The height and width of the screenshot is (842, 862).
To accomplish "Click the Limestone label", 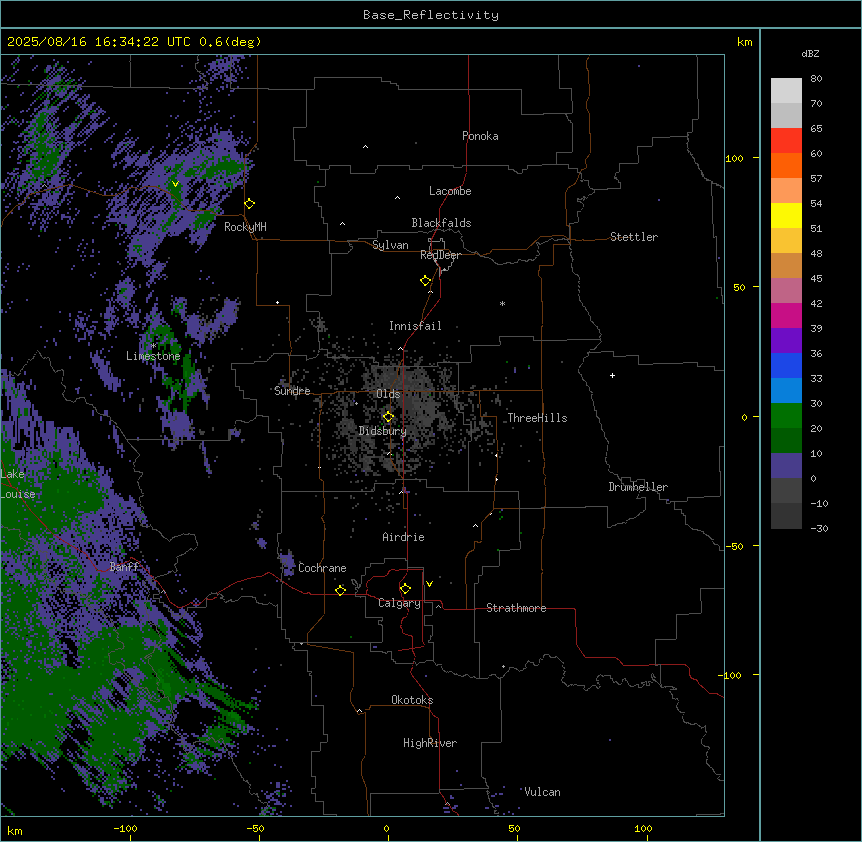I will pos(153,356).
